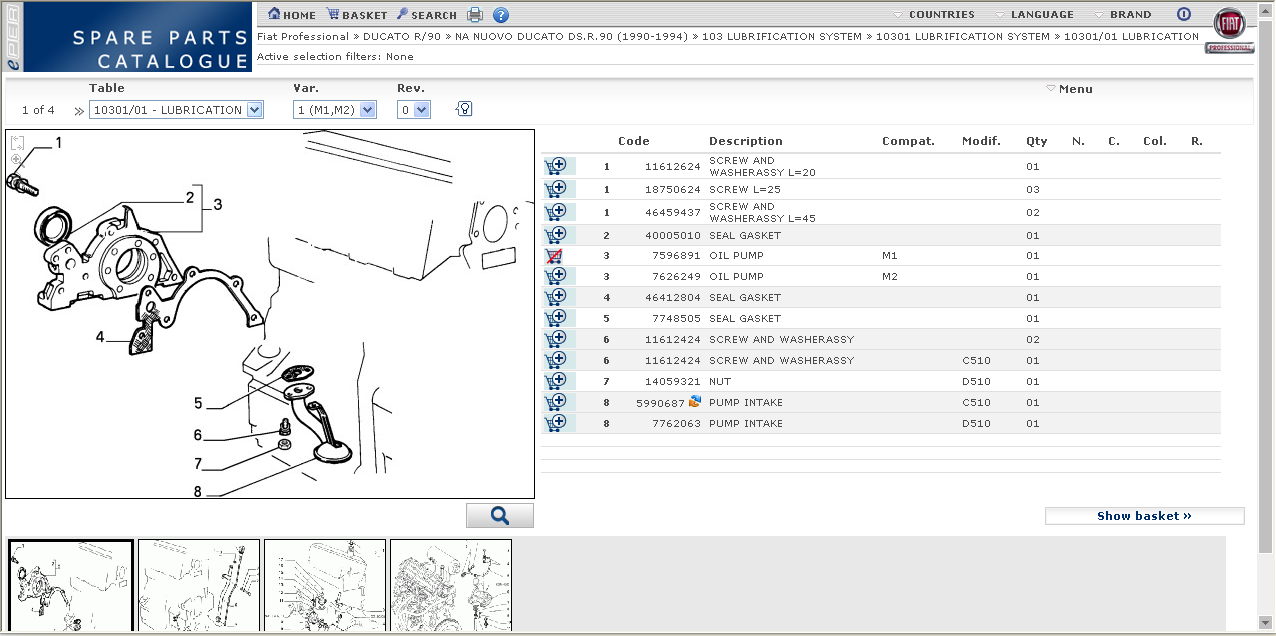The image size is (1276, 636).
Task: Add NUT 14059321 to basket
Action: pyautogui.click(x=556, y=381)
